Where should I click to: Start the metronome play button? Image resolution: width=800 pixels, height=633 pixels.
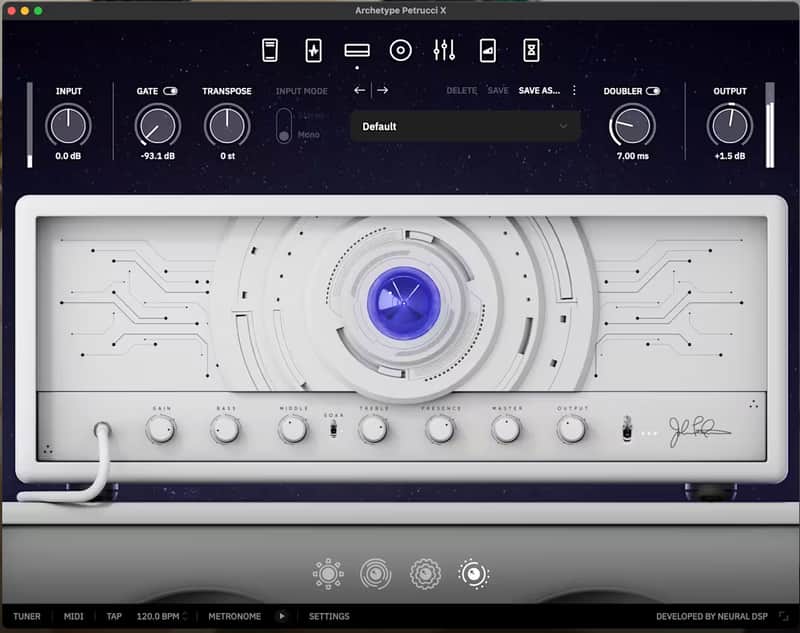tap(282, 616)
